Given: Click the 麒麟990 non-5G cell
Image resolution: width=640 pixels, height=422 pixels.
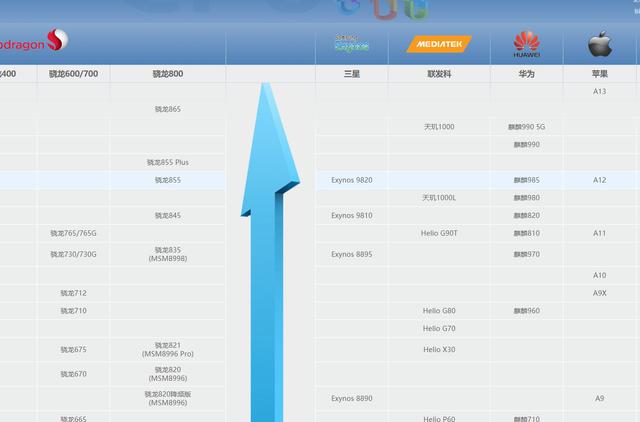Looking at the screenshot, I should coord(527,144).
